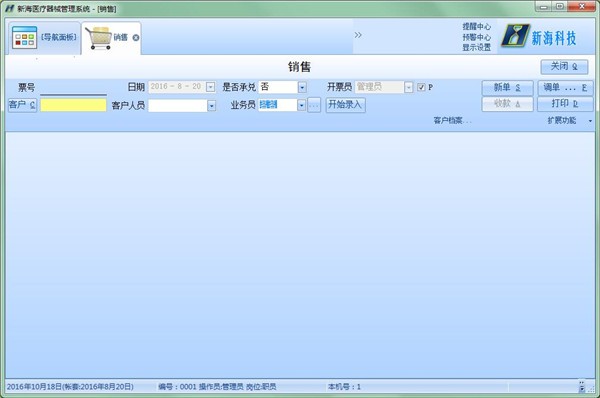The height and width of the screenshot is (398, 600).
Task: Open the 日期 date picker dropdown
Action: click(x=210, y=87)
